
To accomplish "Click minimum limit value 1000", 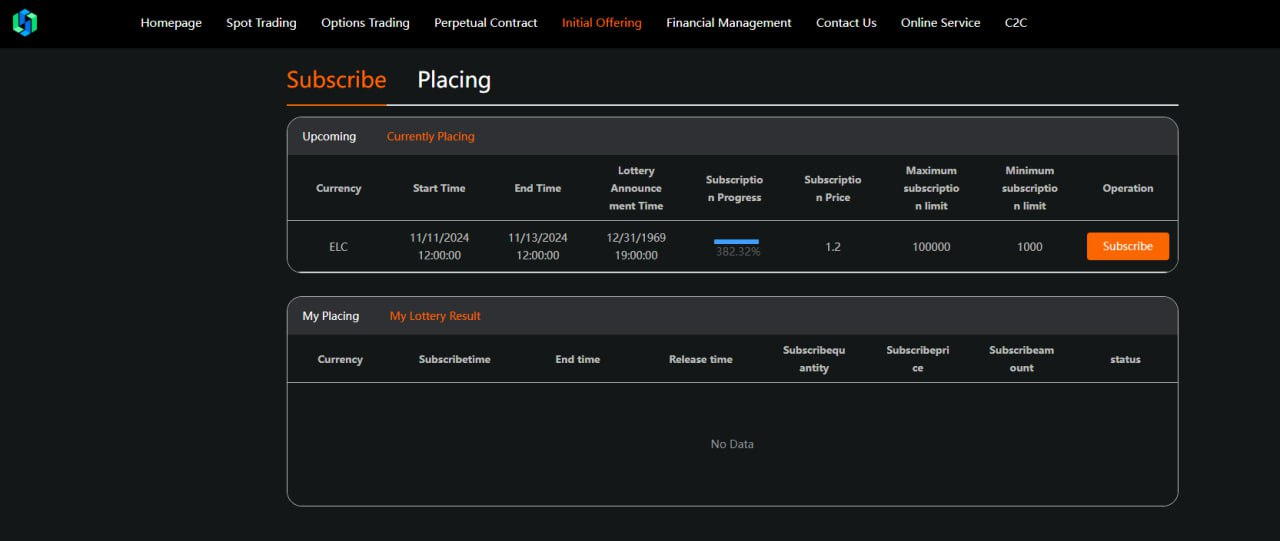I will point(1030,247).
